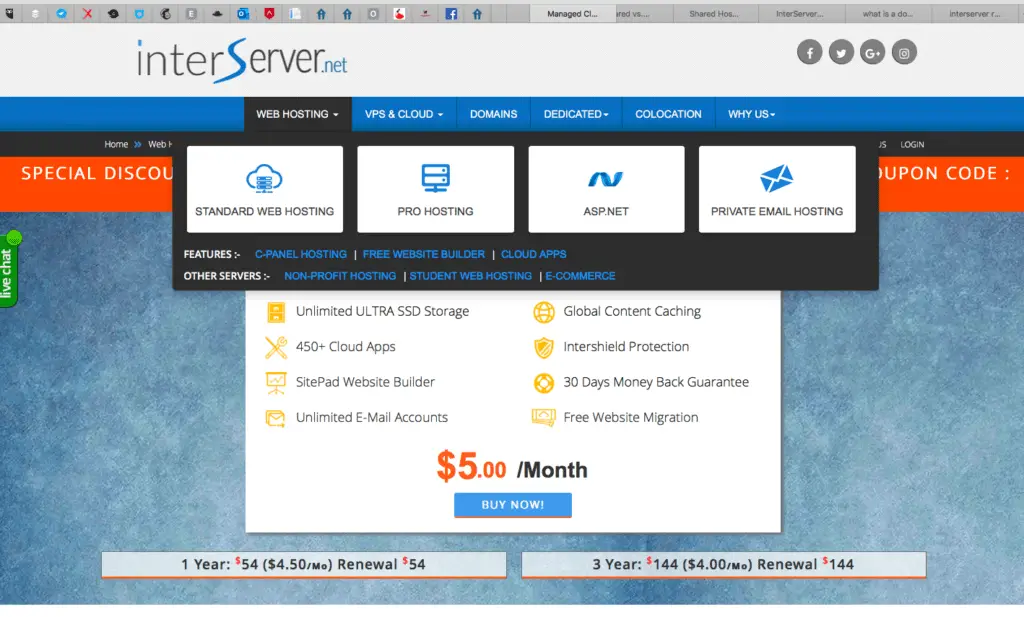Image resolution: width=1024 pixels, height=617 pixels.
Task: Select the 3 Year $144 plan button
Action: point(724,565)
